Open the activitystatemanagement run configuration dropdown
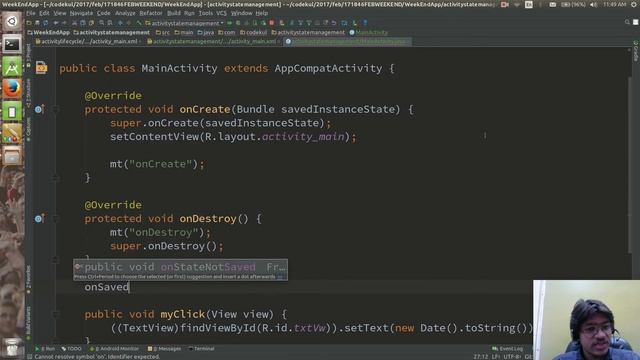640x360 pixels. click(x=184, y=23)
